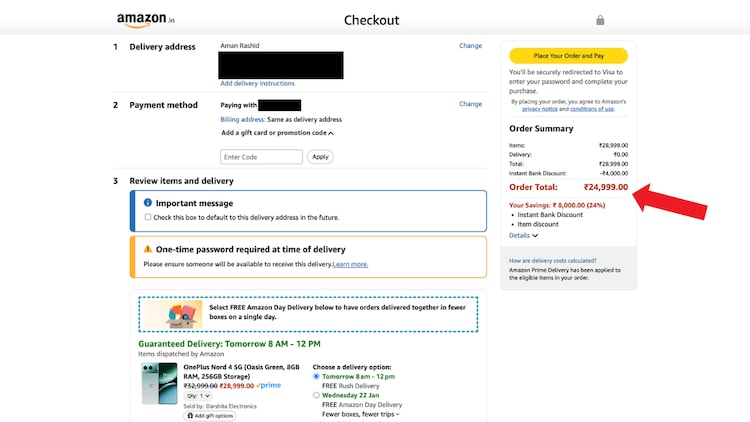
Task: Click the Important message info icon
Action: (x=148, y=203)
